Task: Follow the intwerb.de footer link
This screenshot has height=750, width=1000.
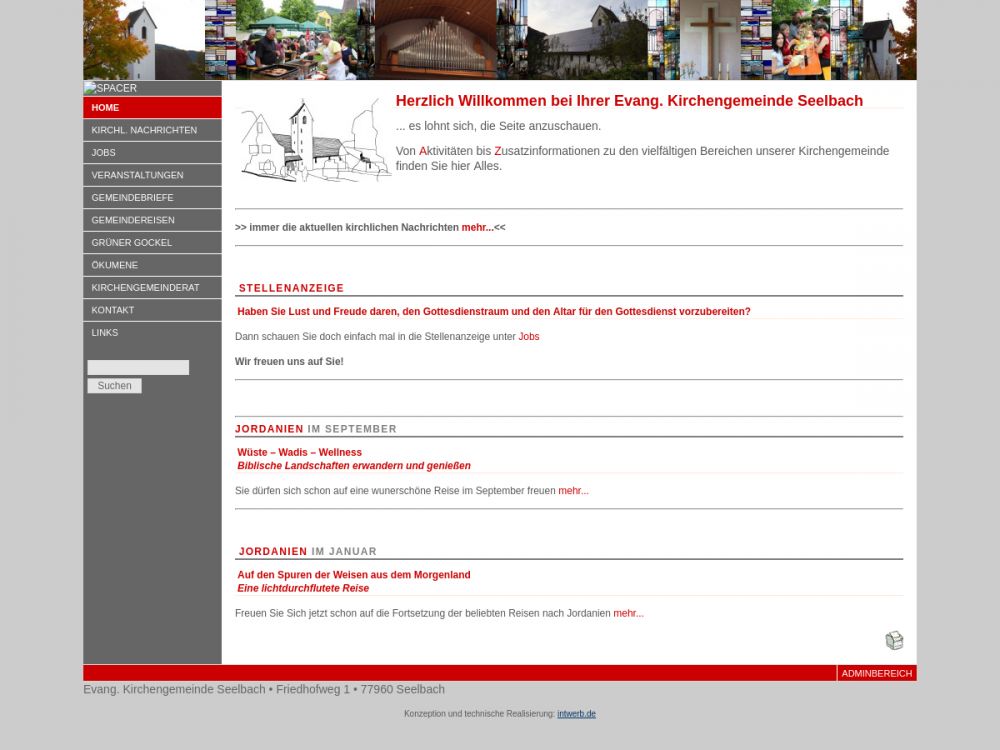Action: coord(576,714)
